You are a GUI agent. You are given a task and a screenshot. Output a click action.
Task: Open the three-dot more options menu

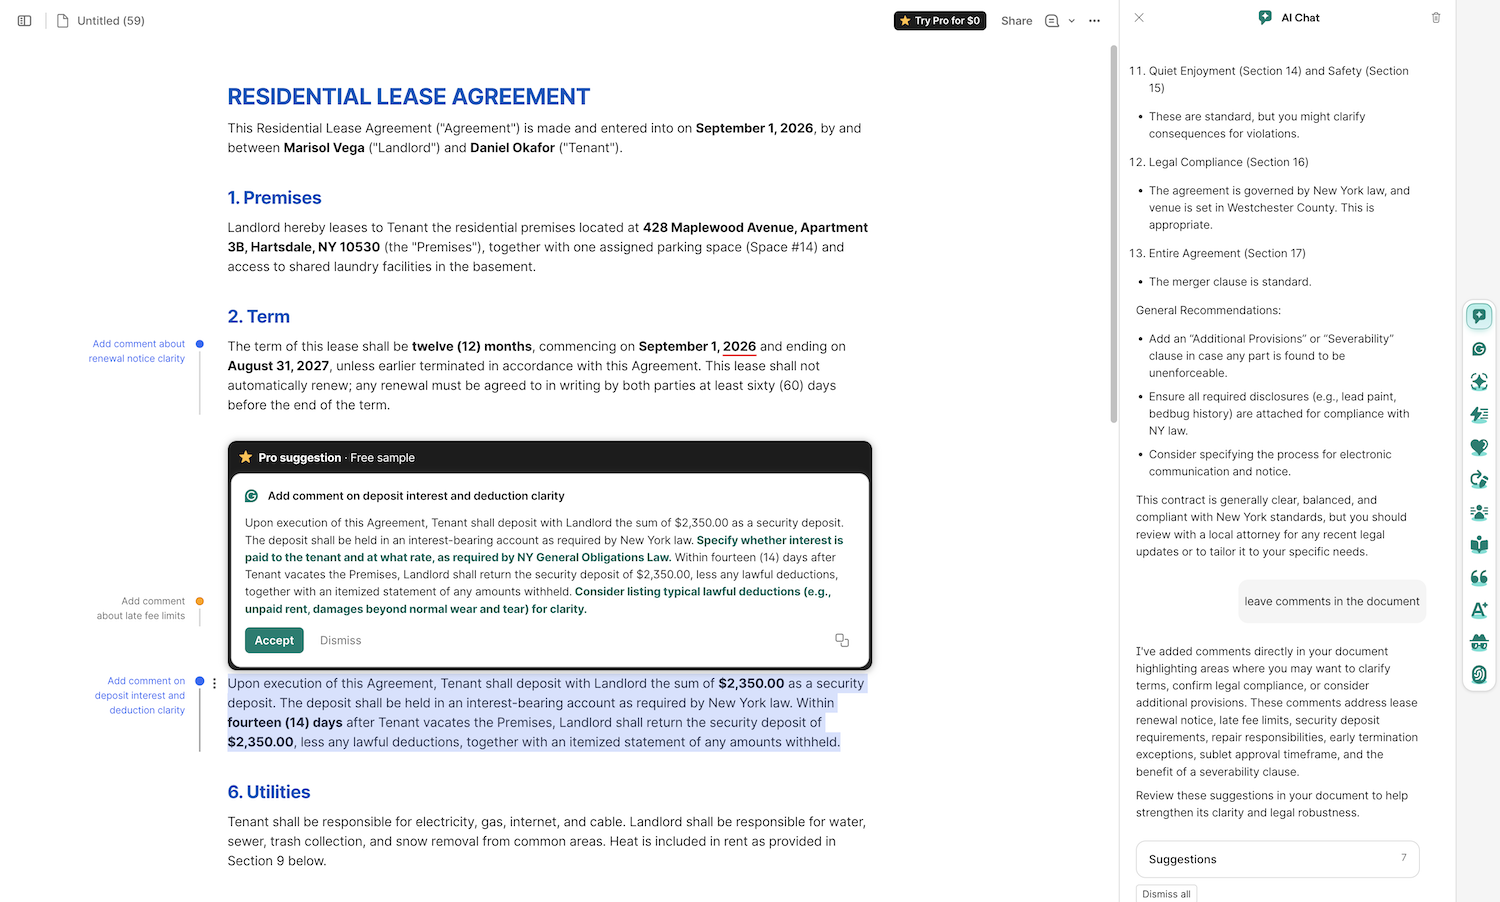tap(1095, 20)
